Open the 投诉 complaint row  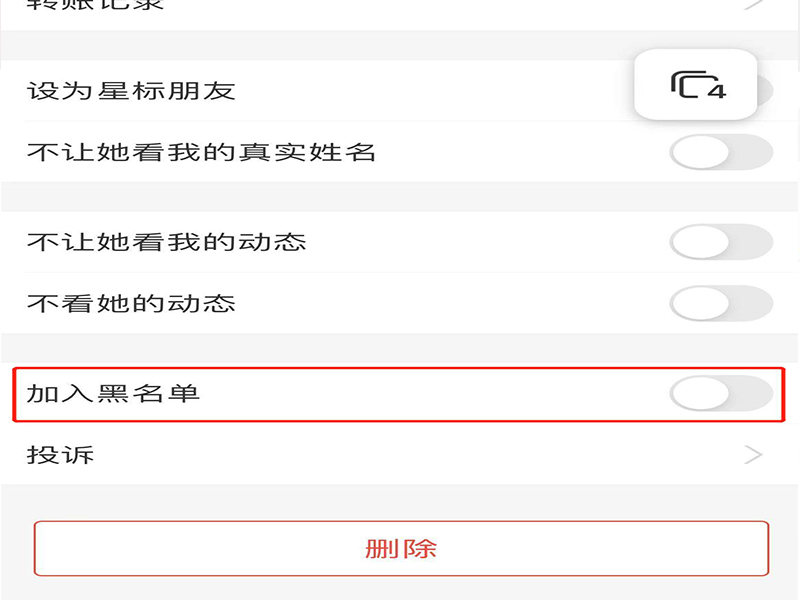pos(400,455)
